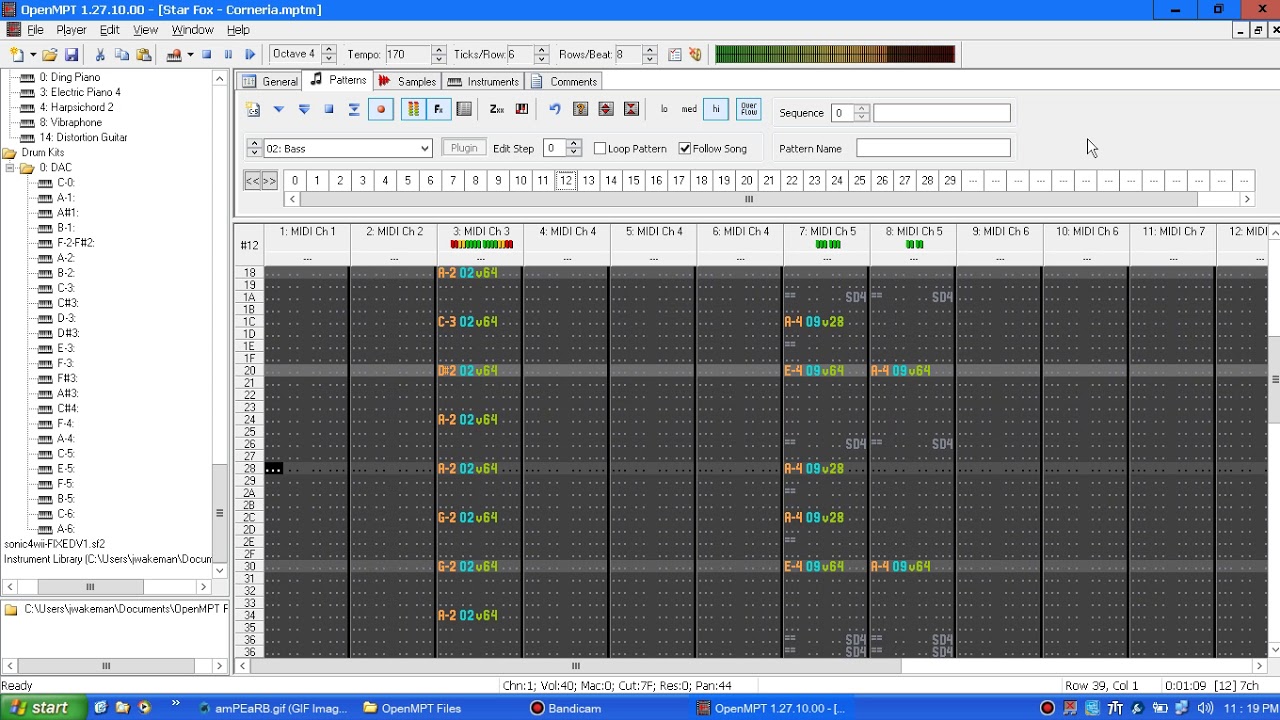
Task: Open new file type dropdown arrow
Action: click(33, 55)
